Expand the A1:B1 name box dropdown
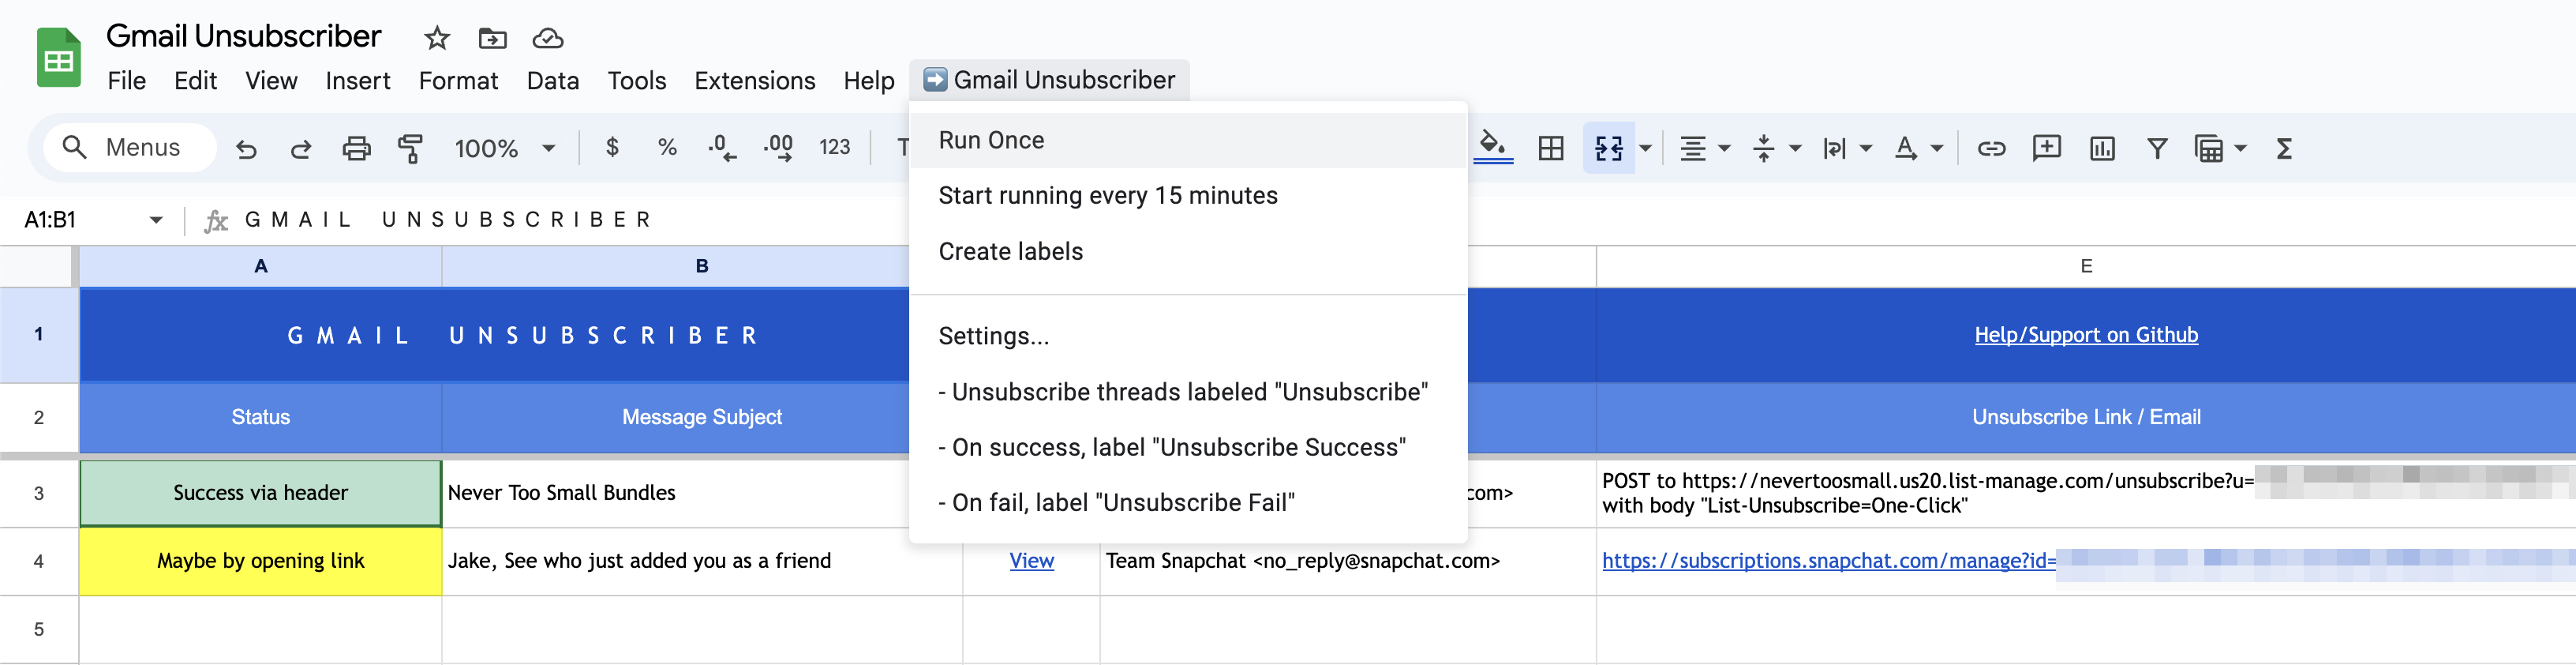The height and width of the screenshot is (665, 2576). (156, 220)
